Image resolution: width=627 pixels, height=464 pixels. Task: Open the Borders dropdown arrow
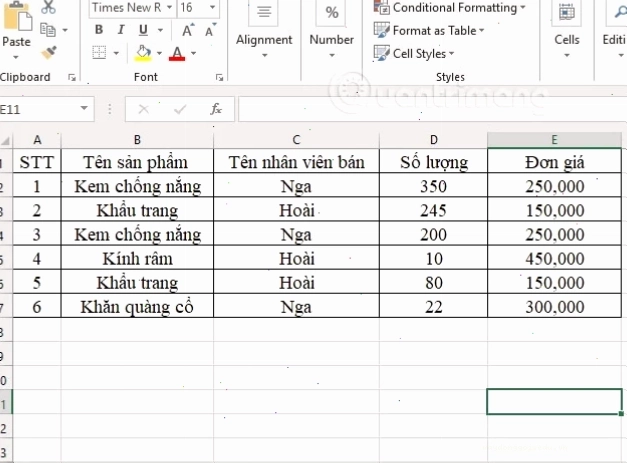(116, 53)
